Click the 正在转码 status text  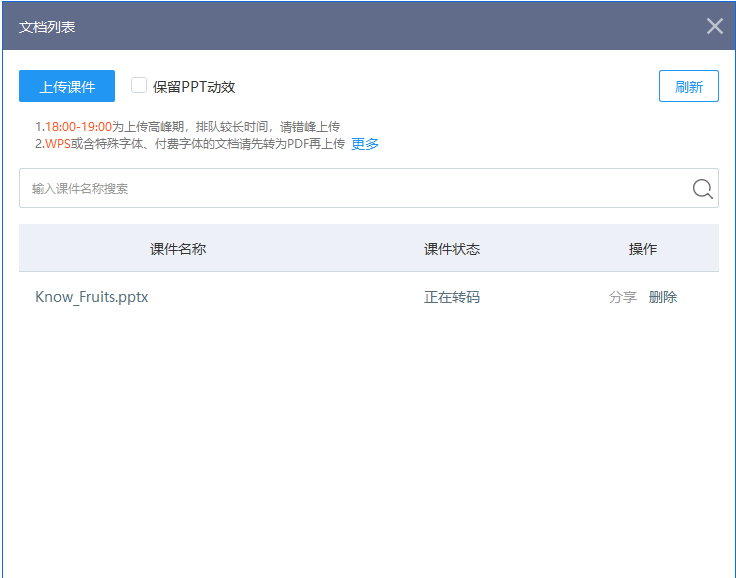452,297
